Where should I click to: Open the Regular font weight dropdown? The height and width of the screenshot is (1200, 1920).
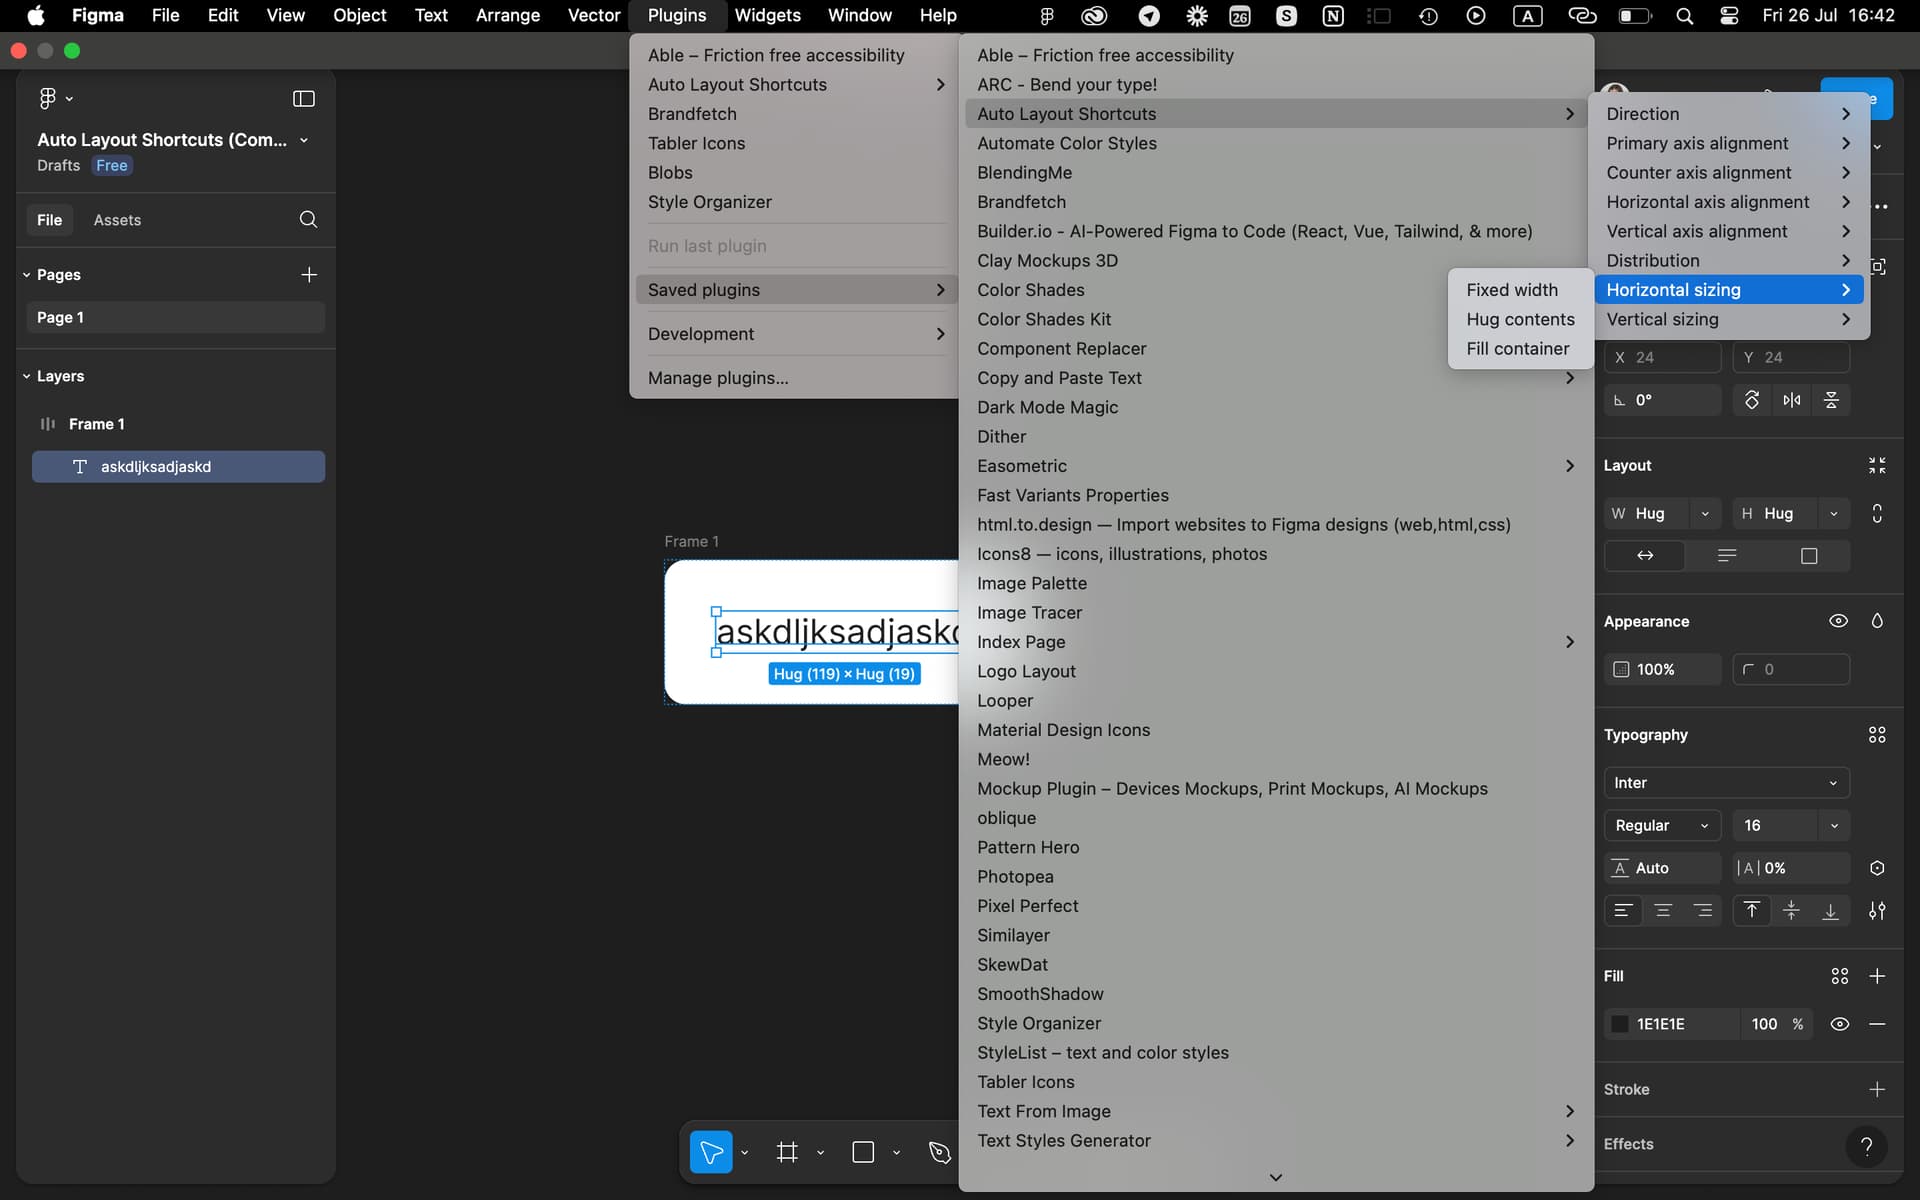(1661, 825)
